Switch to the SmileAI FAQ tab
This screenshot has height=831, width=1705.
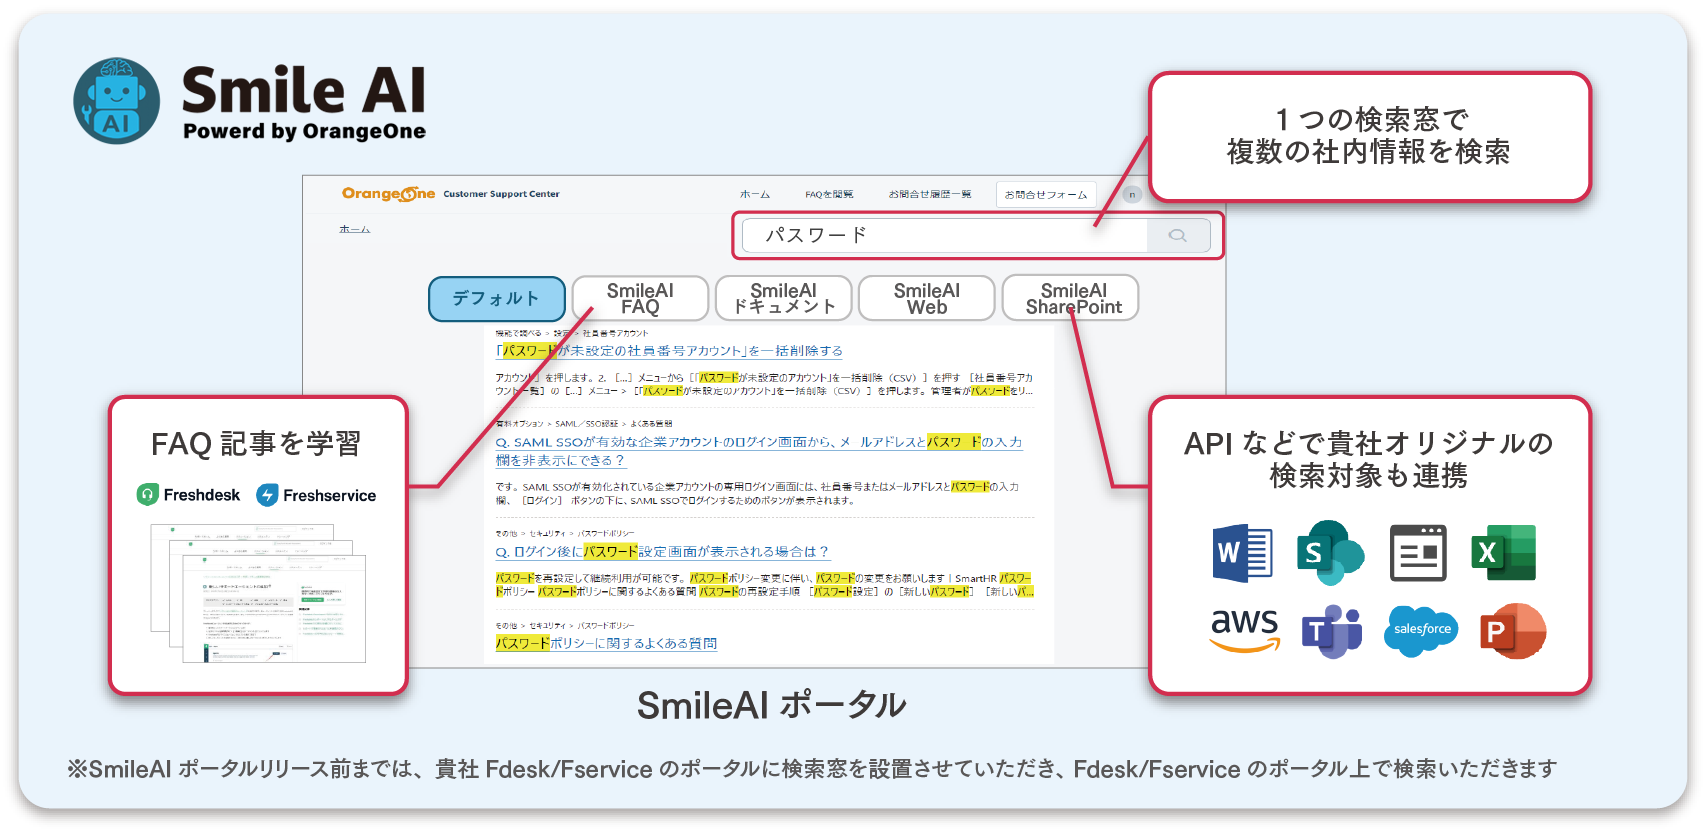pos(640,298)
